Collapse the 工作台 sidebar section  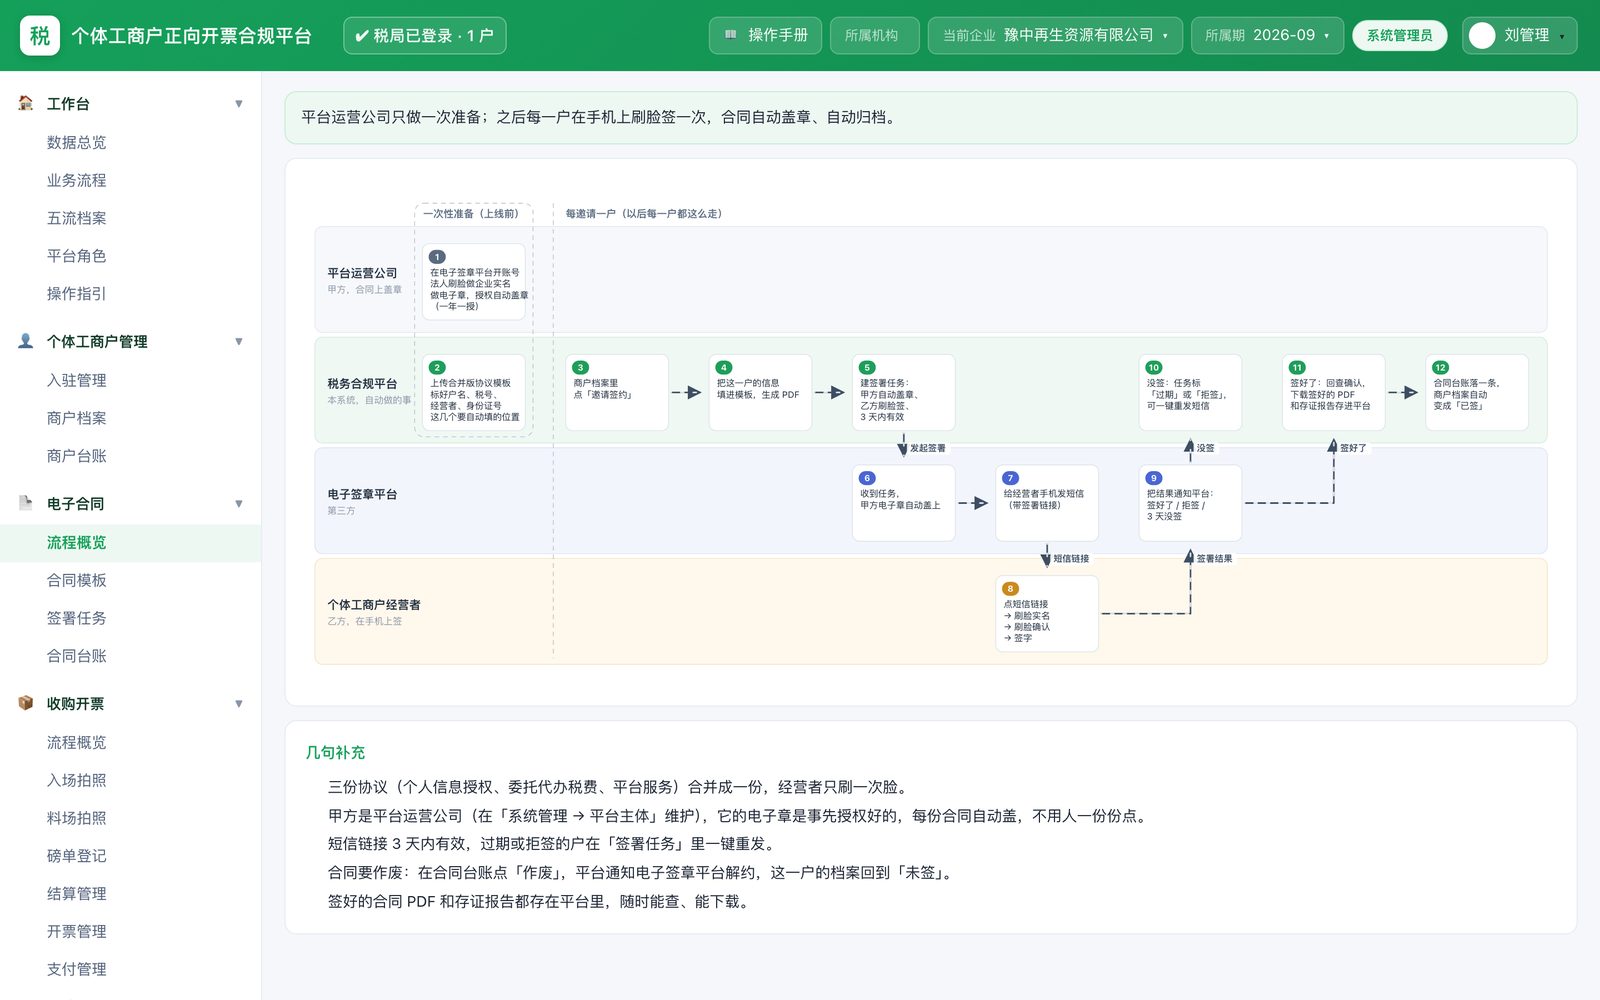[239, 104]
